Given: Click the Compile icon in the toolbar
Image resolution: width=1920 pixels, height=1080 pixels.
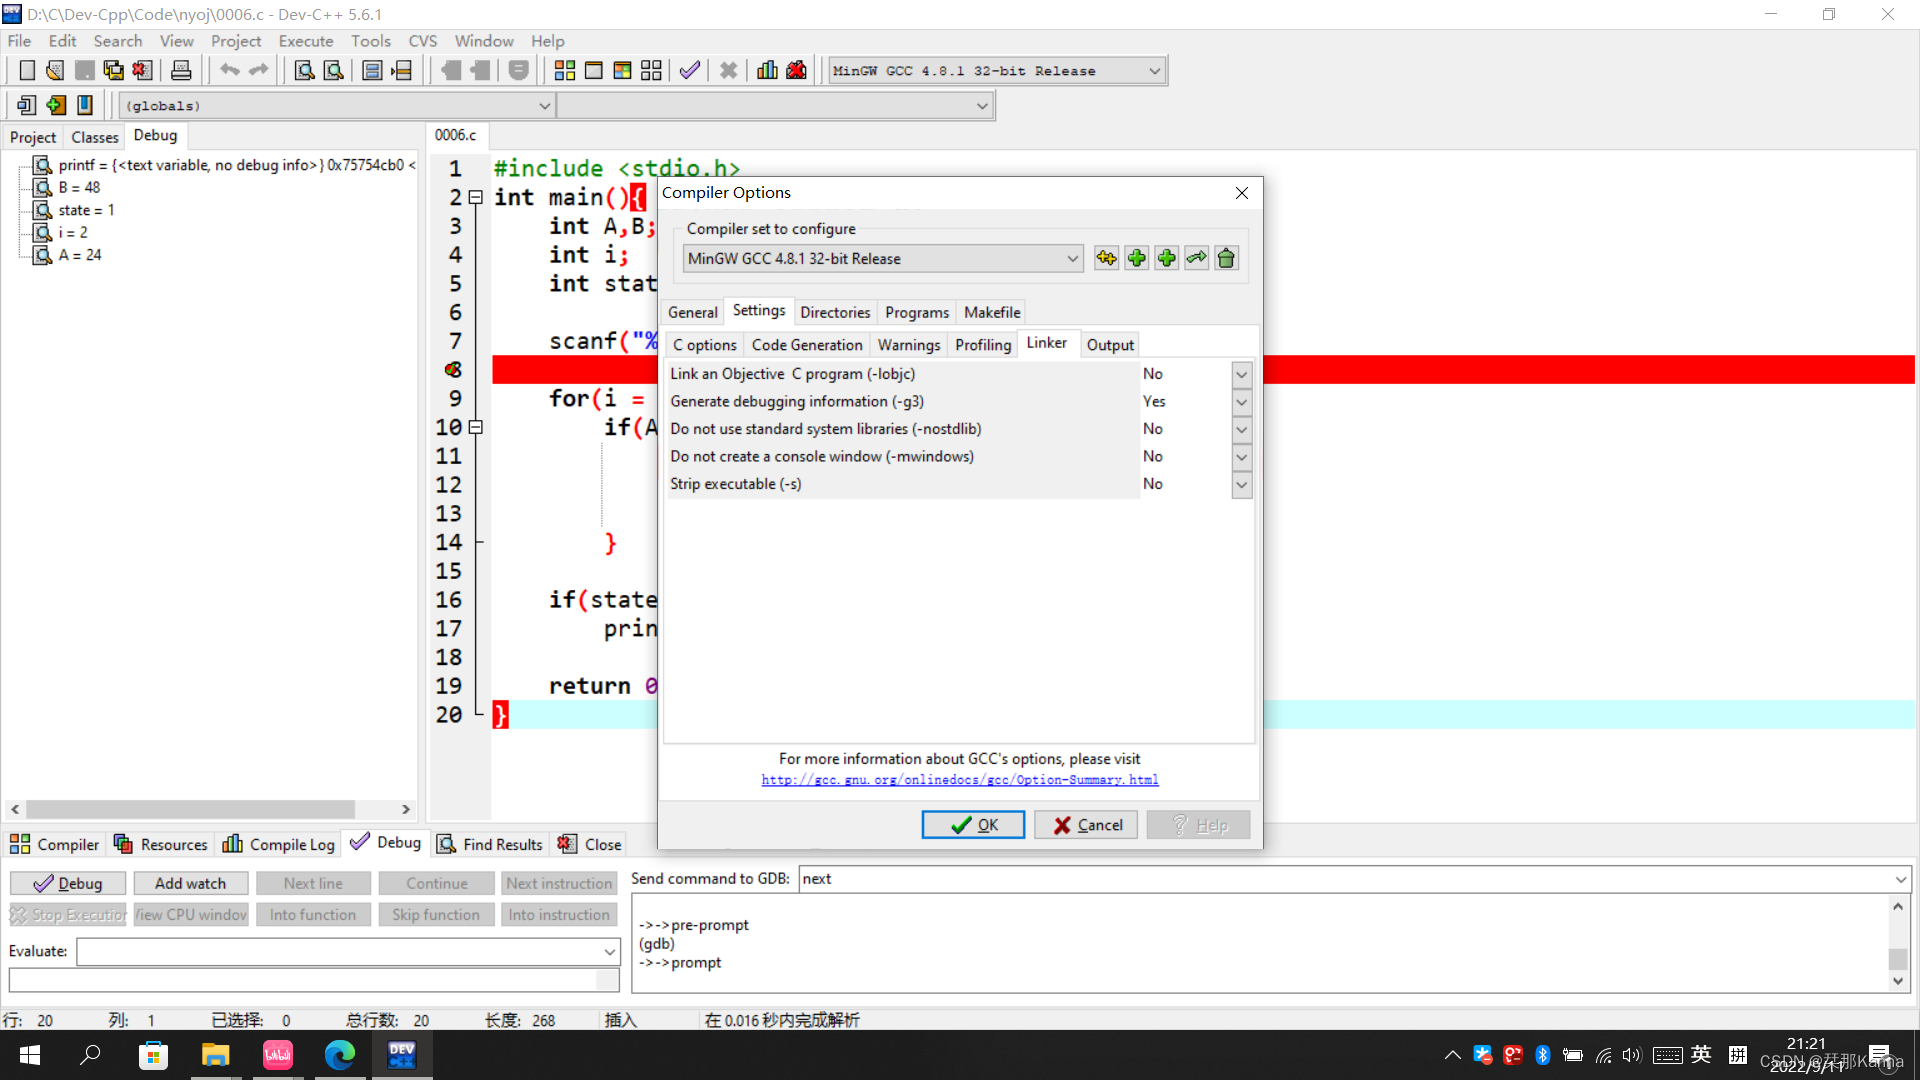Looking at the screenshot, I should pos(565,70).
